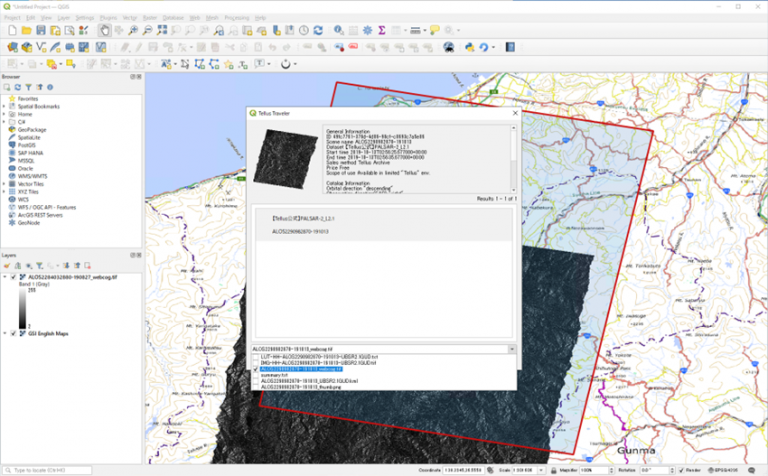
Task: Activate the Identify Features tool
Action: click(x=338, y=30)
